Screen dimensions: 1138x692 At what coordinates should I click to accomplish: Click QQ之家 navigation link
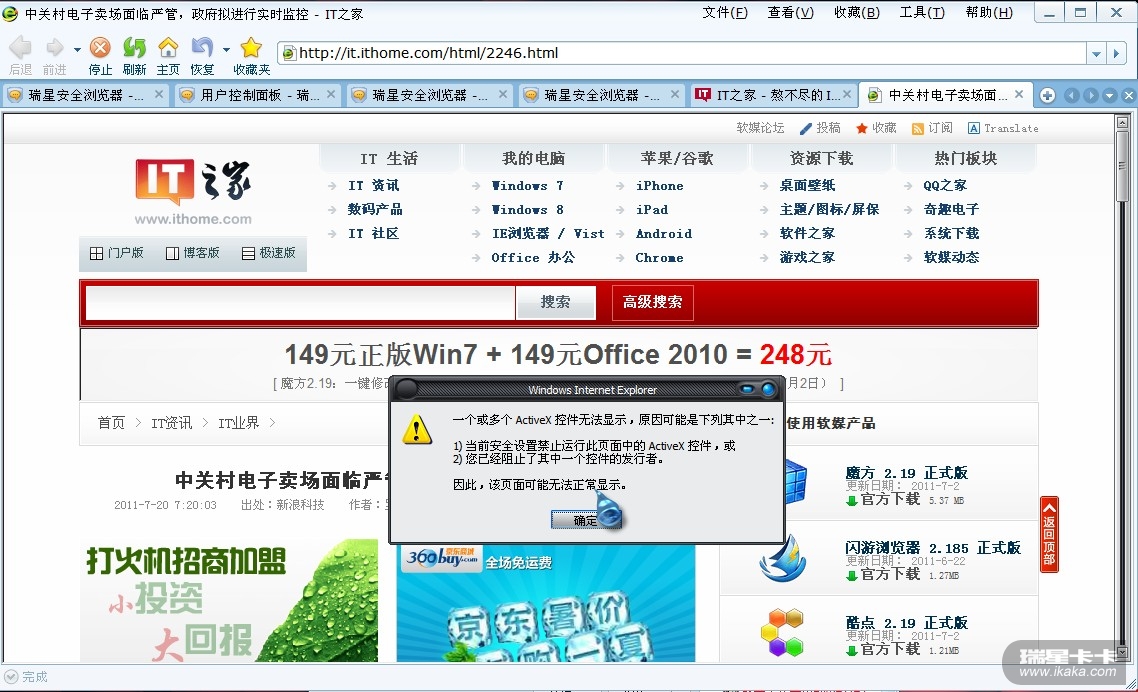point(944,186)
